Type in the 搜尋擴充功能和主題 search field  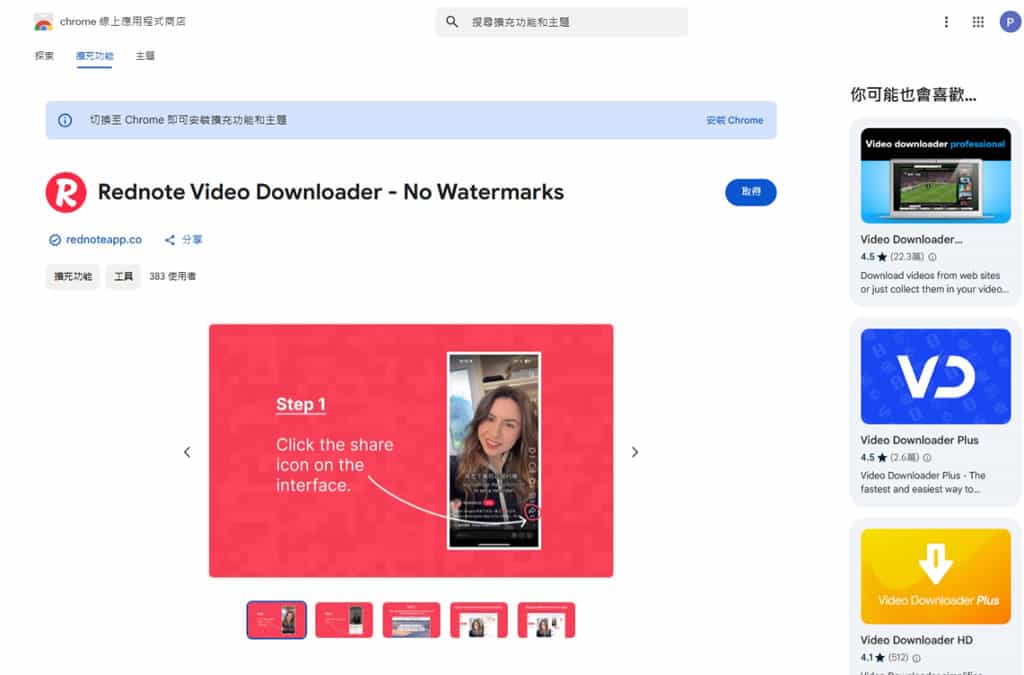click(x=570, y=22)
